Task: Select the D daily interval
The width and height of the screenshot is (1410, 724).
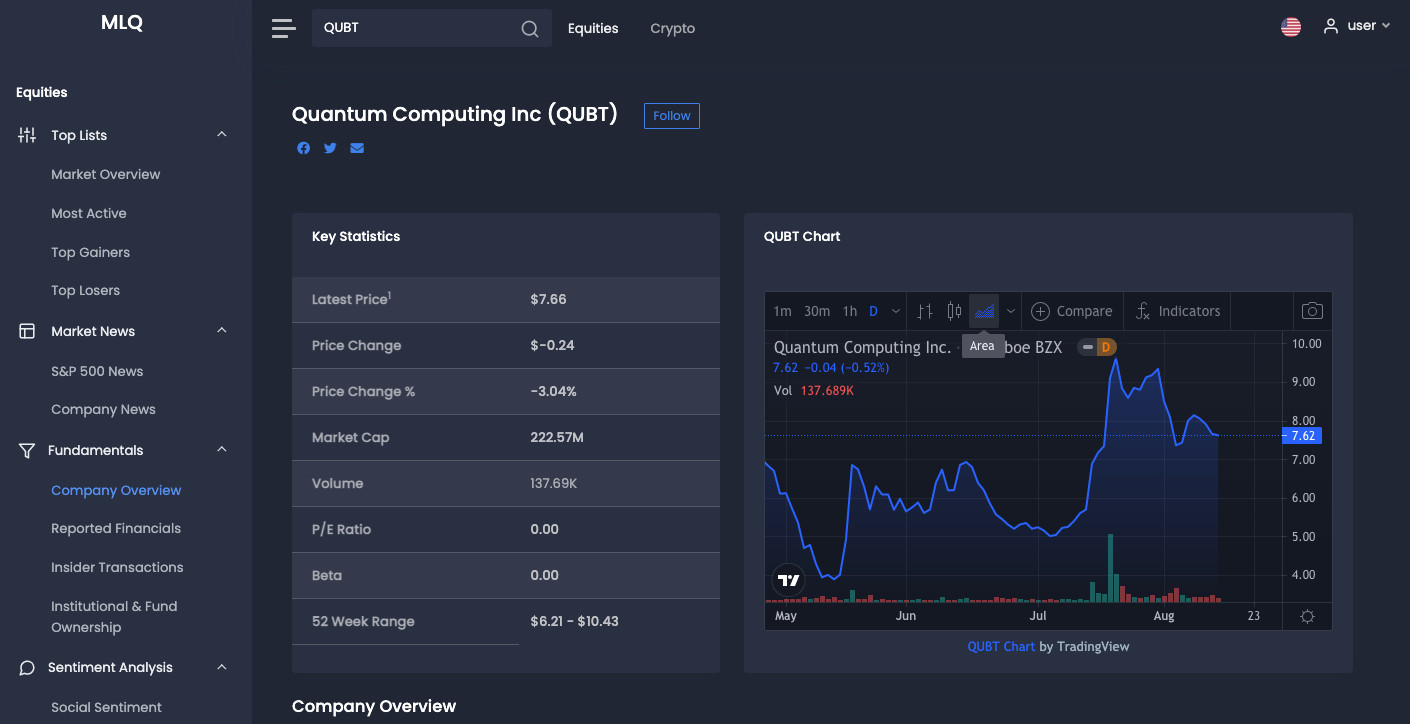Action: [873, 311]
